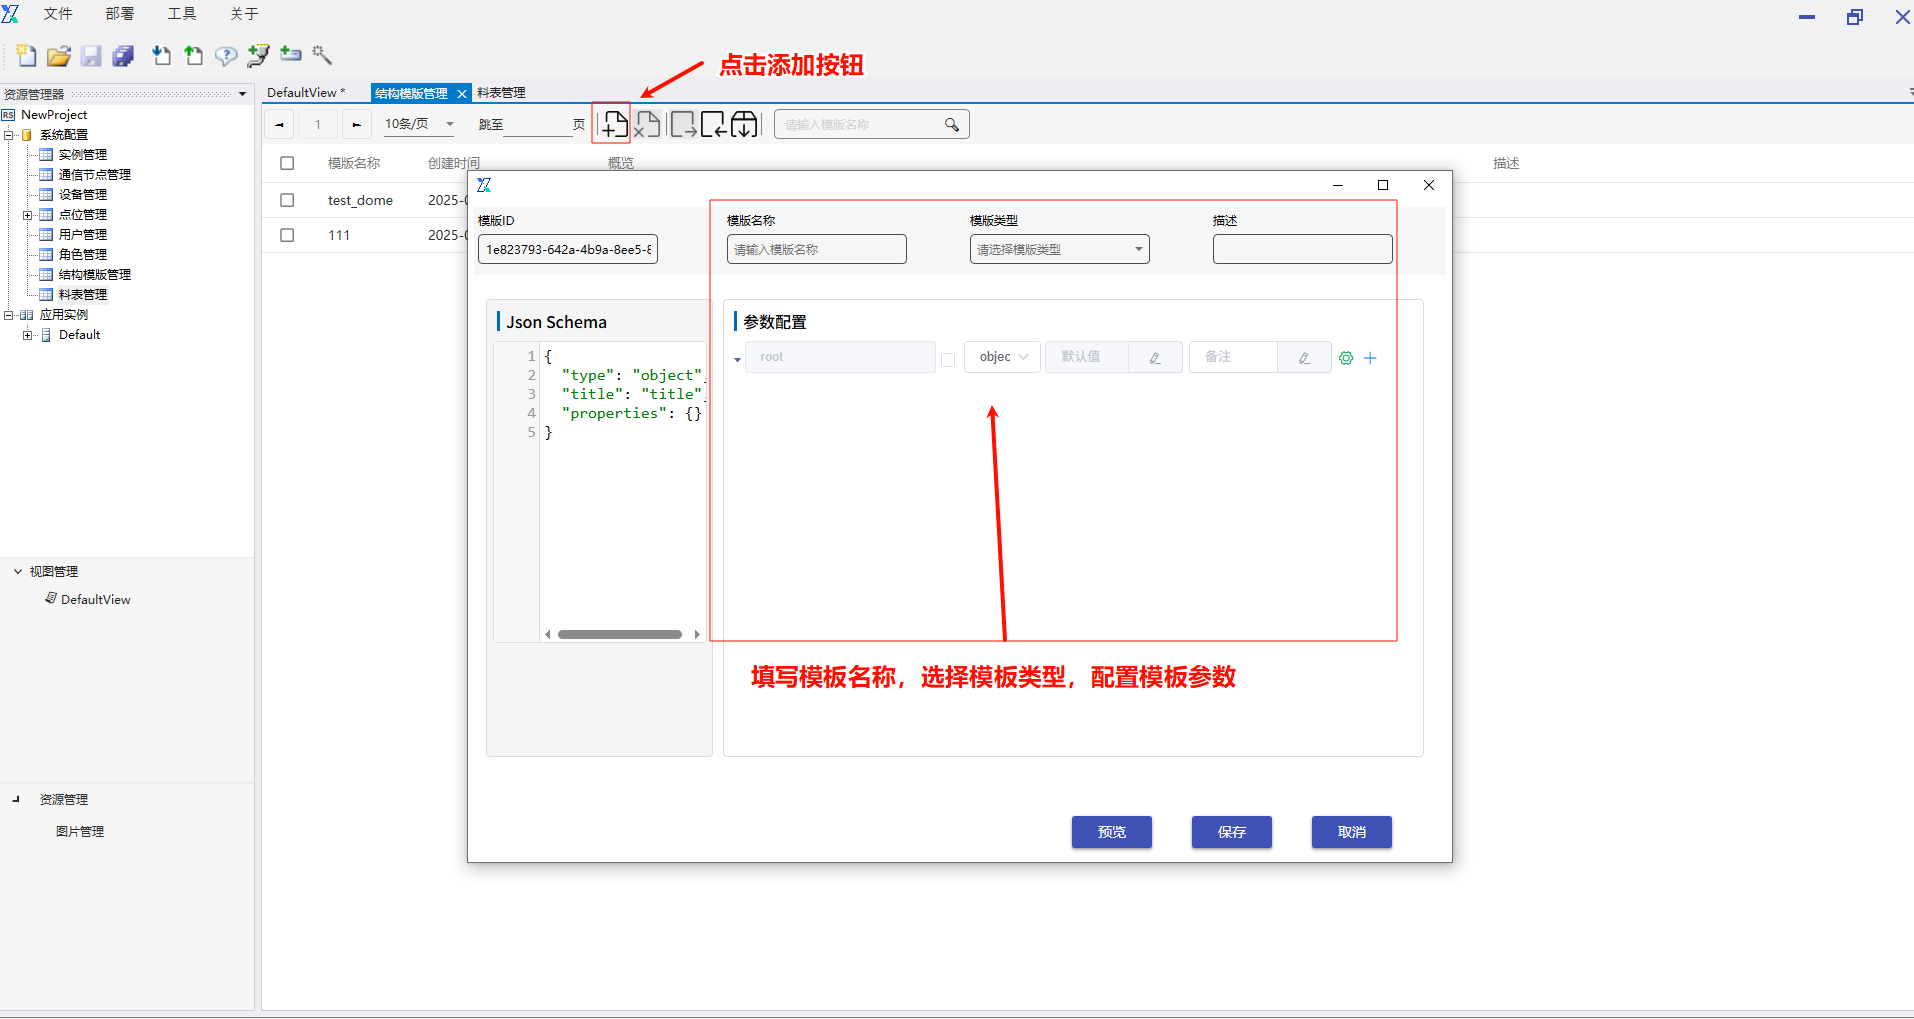Screen dimensions: 1914x1019
Task: Tick the checkbox for row 111
Action: click(287, 235)
